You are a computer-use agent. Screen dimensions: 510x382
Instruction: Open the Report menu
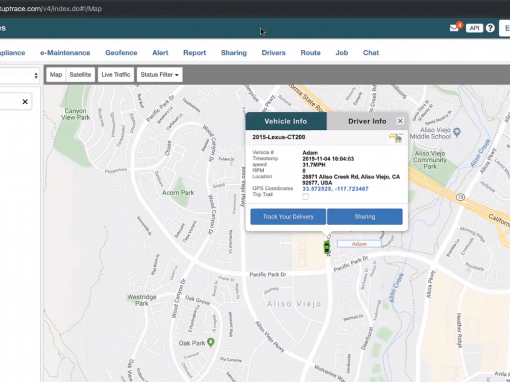tap(195, 53)
